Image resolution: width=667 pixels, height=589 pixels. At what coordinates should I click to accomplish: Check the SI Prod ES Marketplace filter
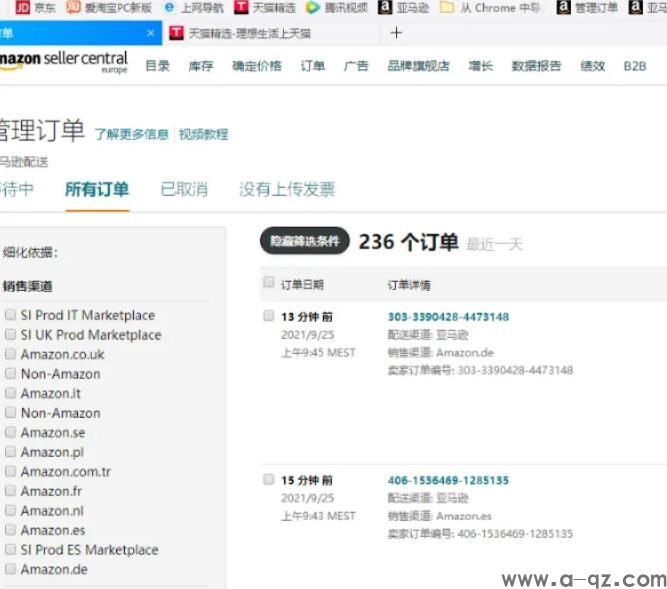[x=10, y=549]
